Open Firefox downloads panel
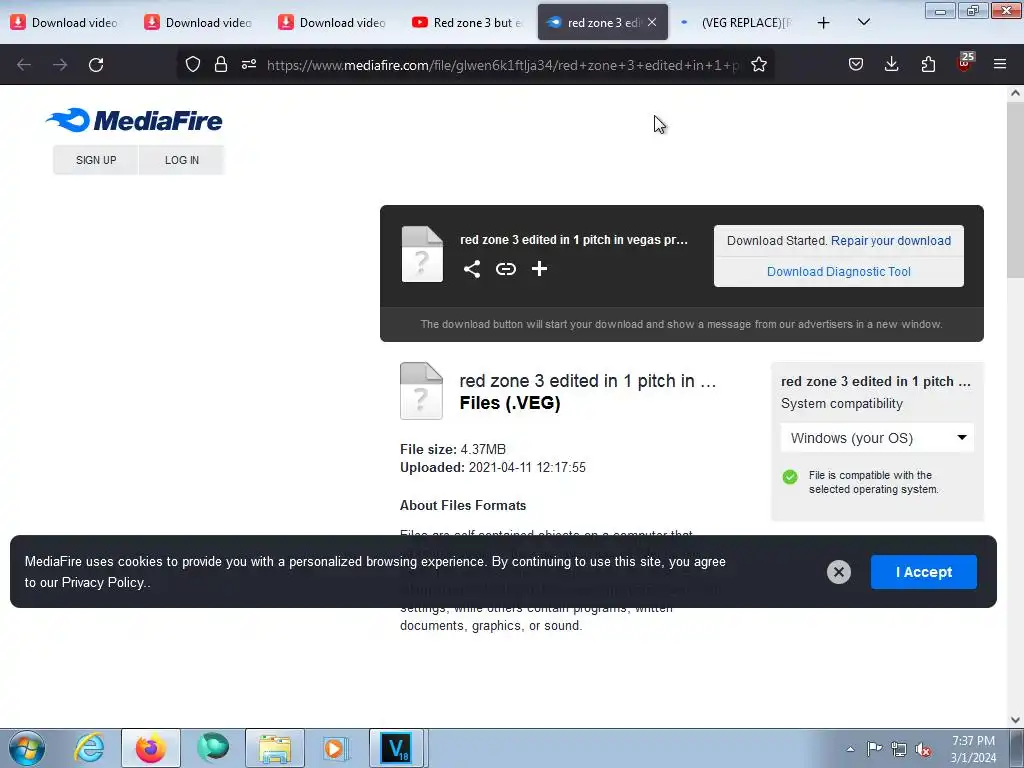Viewport: 1024px width, 768px height. pos(891,64)
